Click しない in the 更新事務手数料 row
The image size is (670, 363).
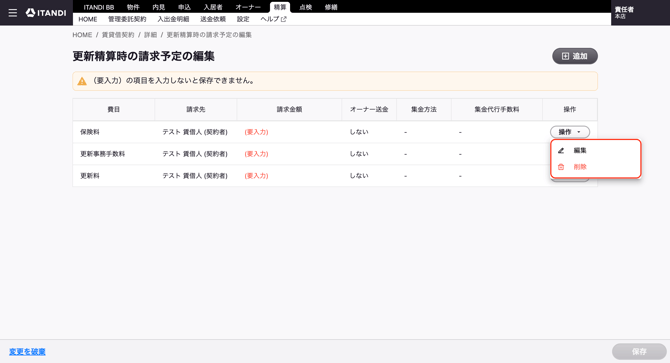pyautogui.click(x=359, y=154)
